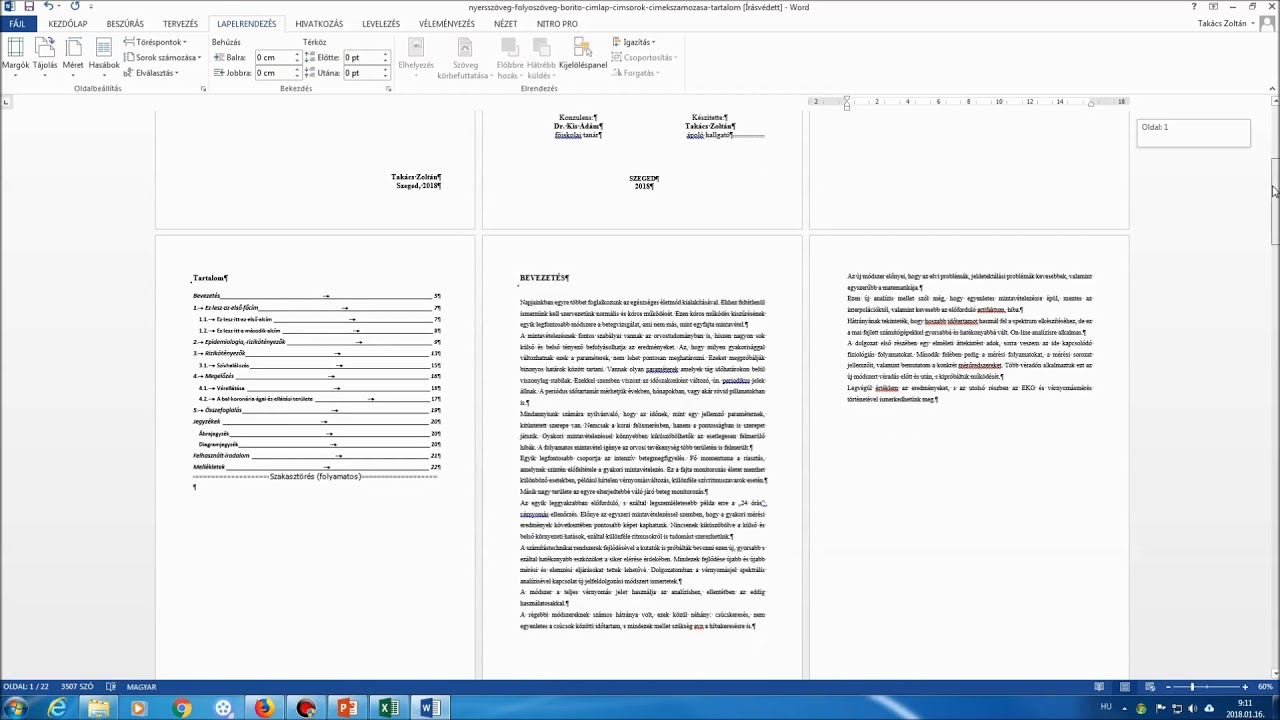
Task: Click the word count 3507 SZÓ
Action: click(76, 687)
